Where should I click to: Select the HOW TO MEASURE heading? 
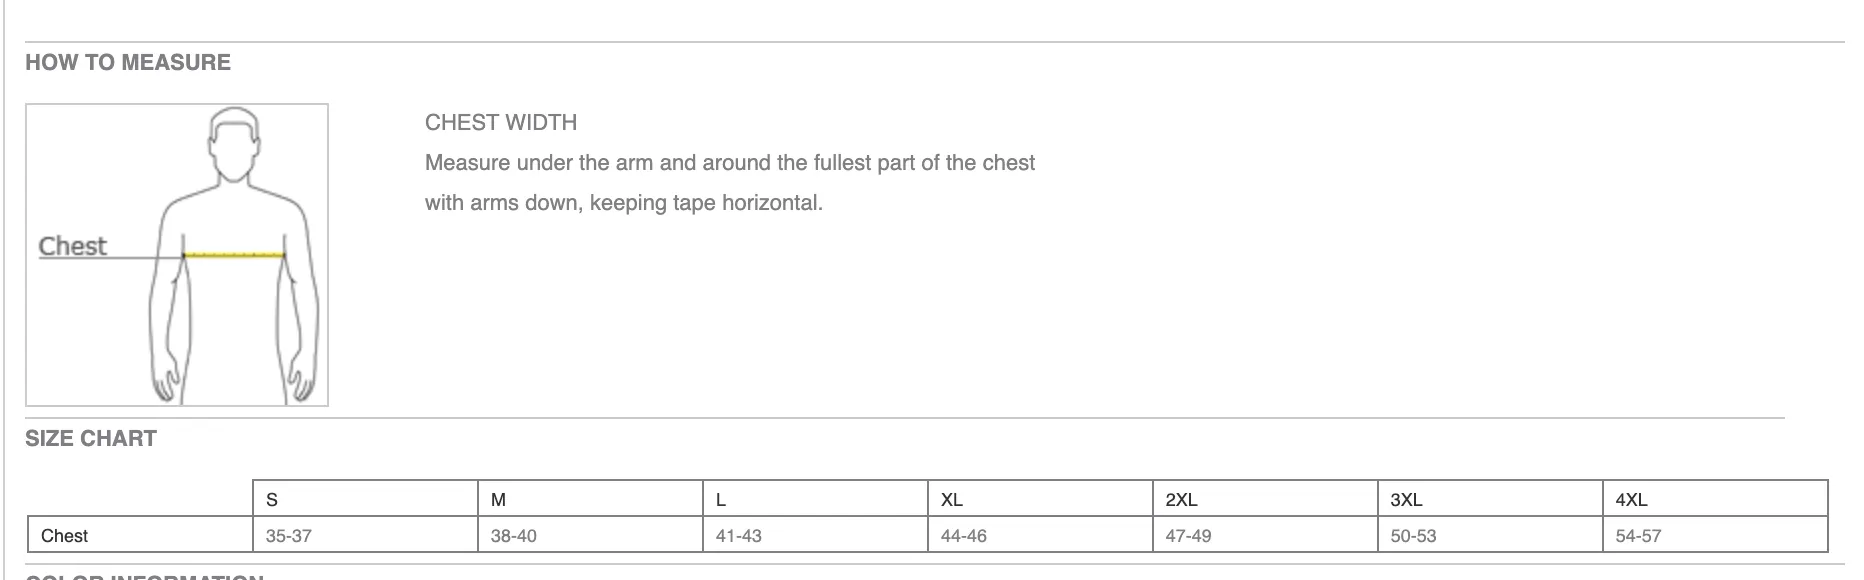[x=128, y=62]
